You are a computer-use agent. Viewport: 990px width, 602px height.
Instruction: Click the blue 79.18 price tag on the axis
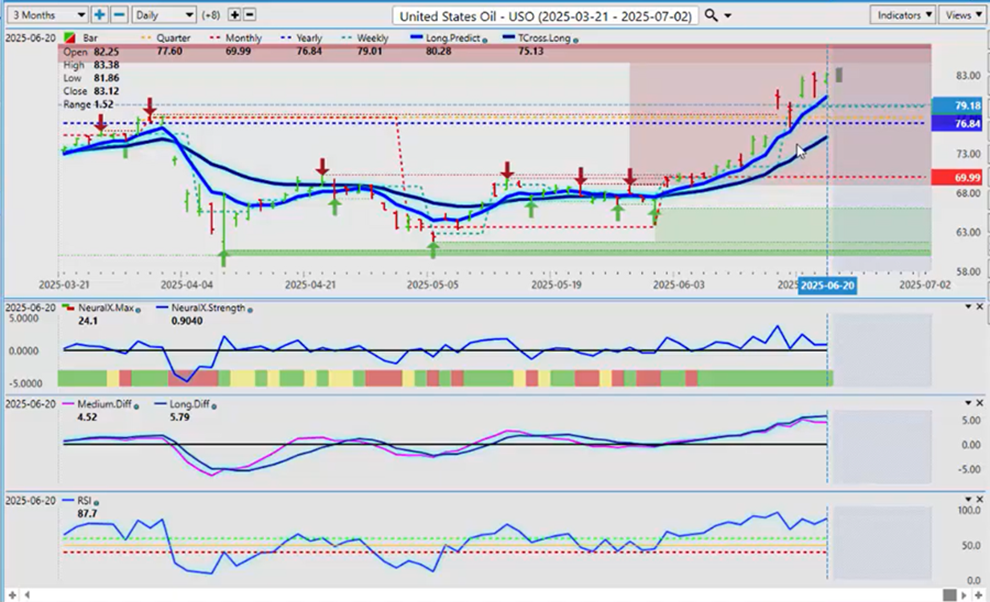click(x=958, y=105)
